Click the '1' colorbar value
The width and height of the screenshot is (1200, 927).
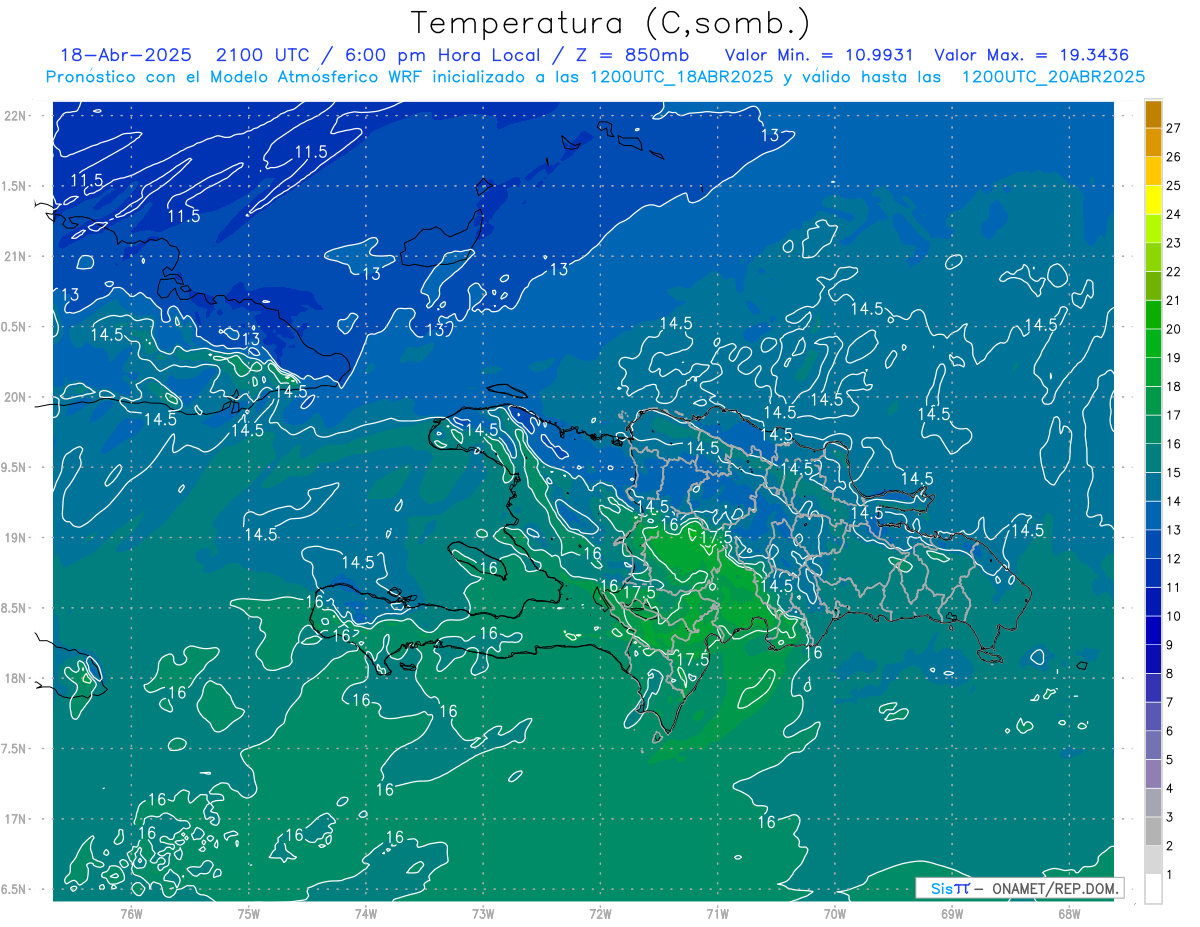click(1170, 876)
